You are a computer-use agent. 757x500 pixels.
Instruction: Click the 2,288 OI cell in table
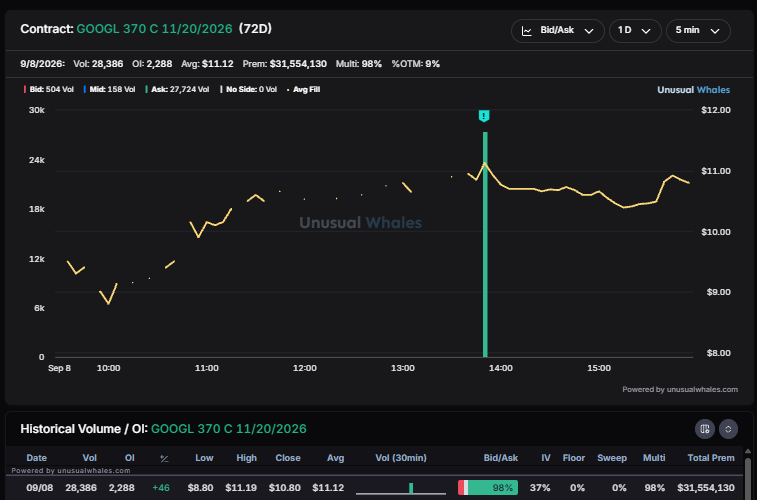click(122, 487)
